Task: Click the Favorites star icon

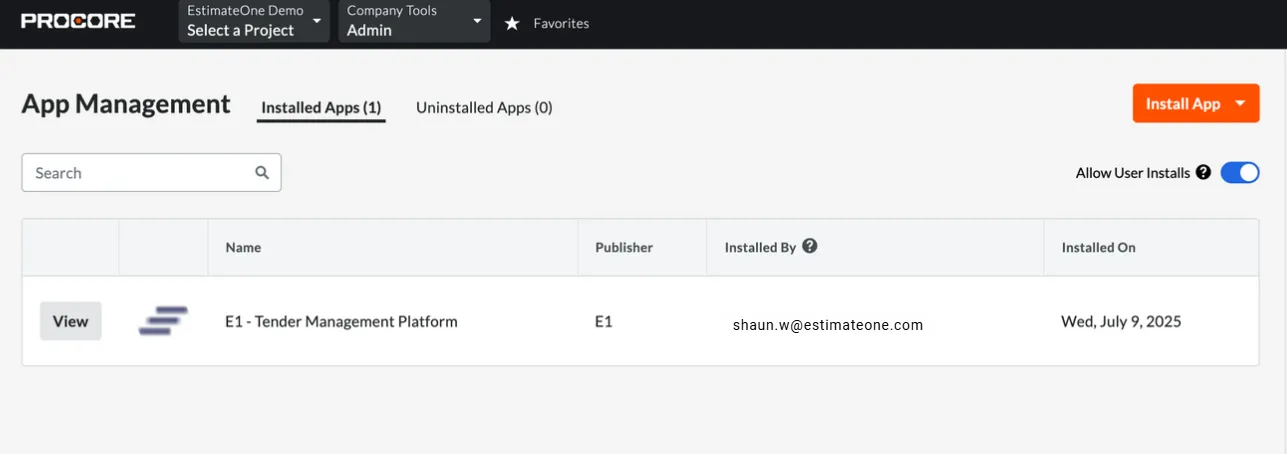Action: (x=512, y=22)
